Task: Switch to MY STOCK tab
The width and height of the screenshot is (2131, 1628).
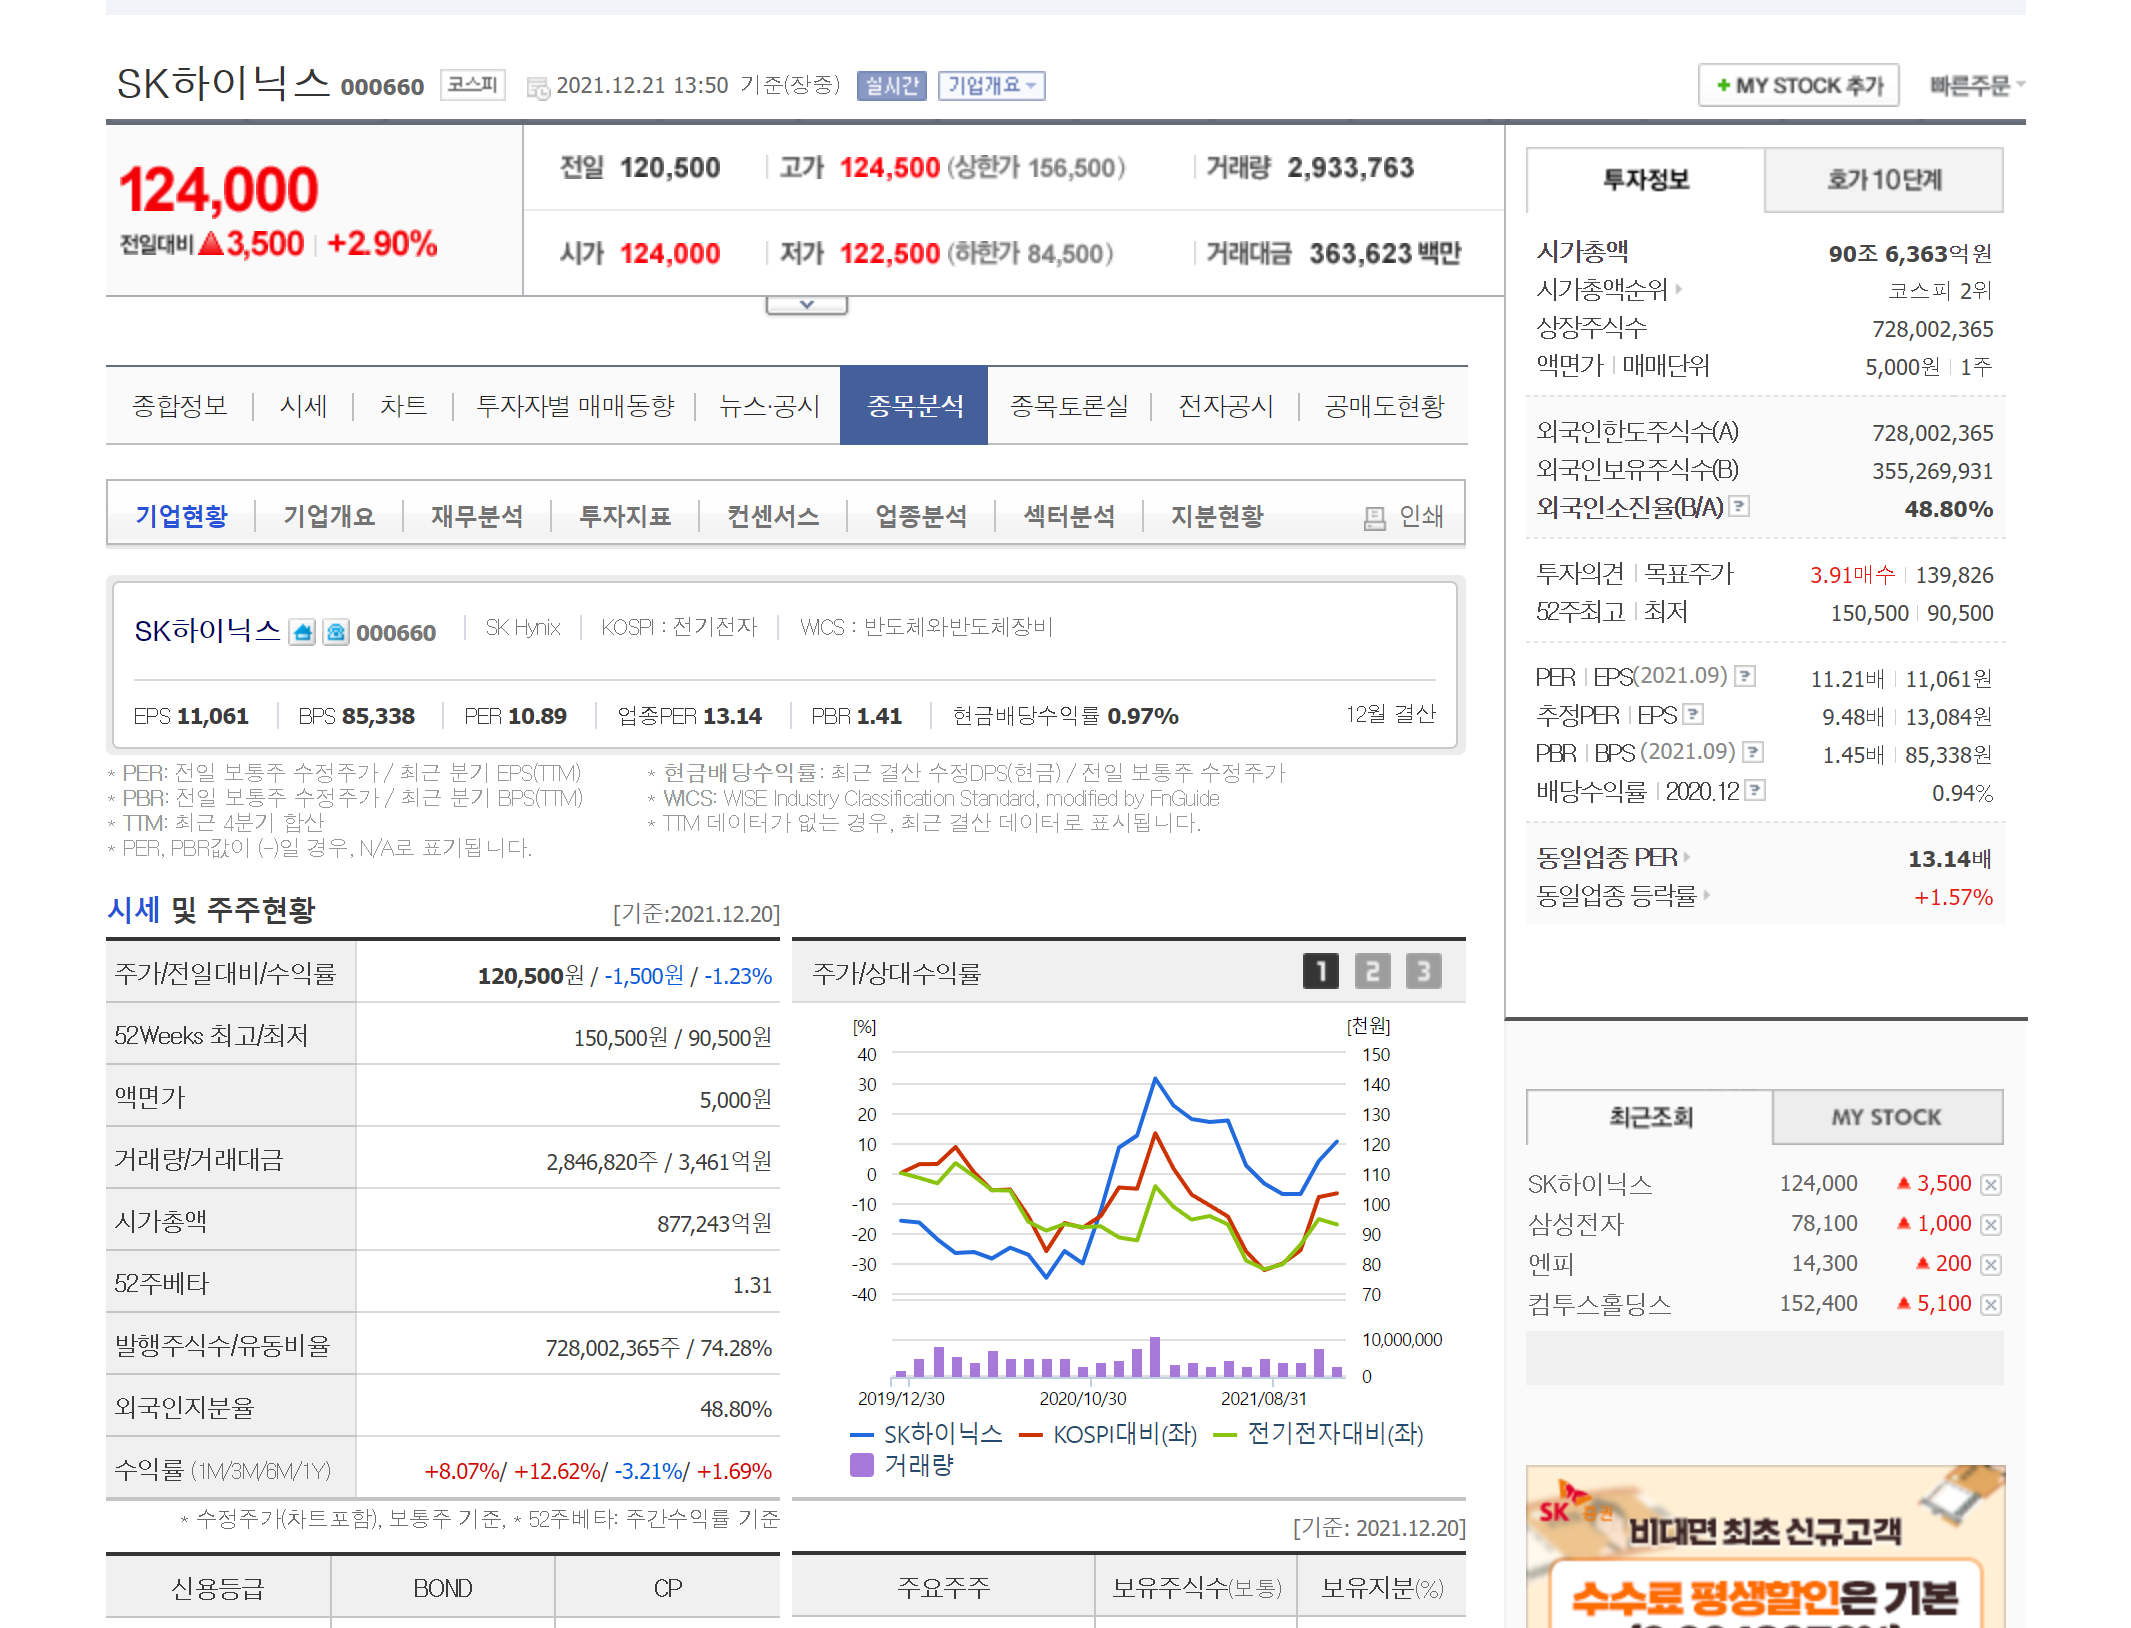Action: coord(1887,1117)
